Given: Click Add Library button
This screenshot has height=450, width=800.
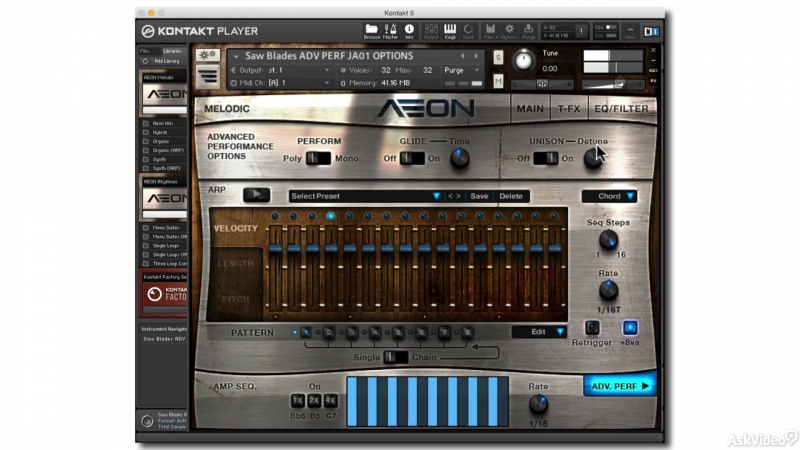Looking at the screenshot, I should click(167, 61).
